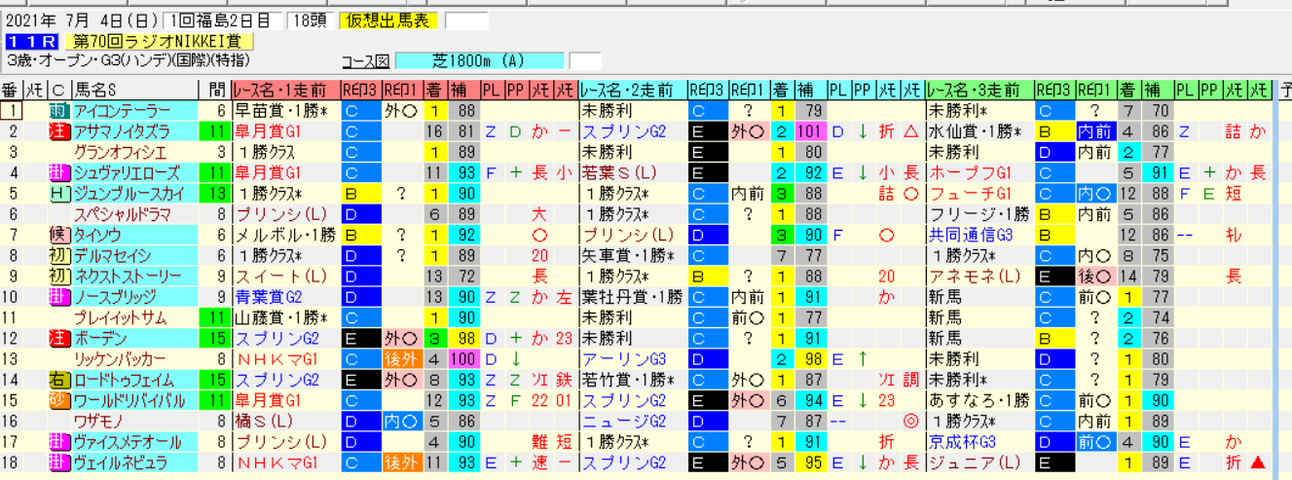
Task: Click the アネモネ(L) race cell
Action: [979, 276]
